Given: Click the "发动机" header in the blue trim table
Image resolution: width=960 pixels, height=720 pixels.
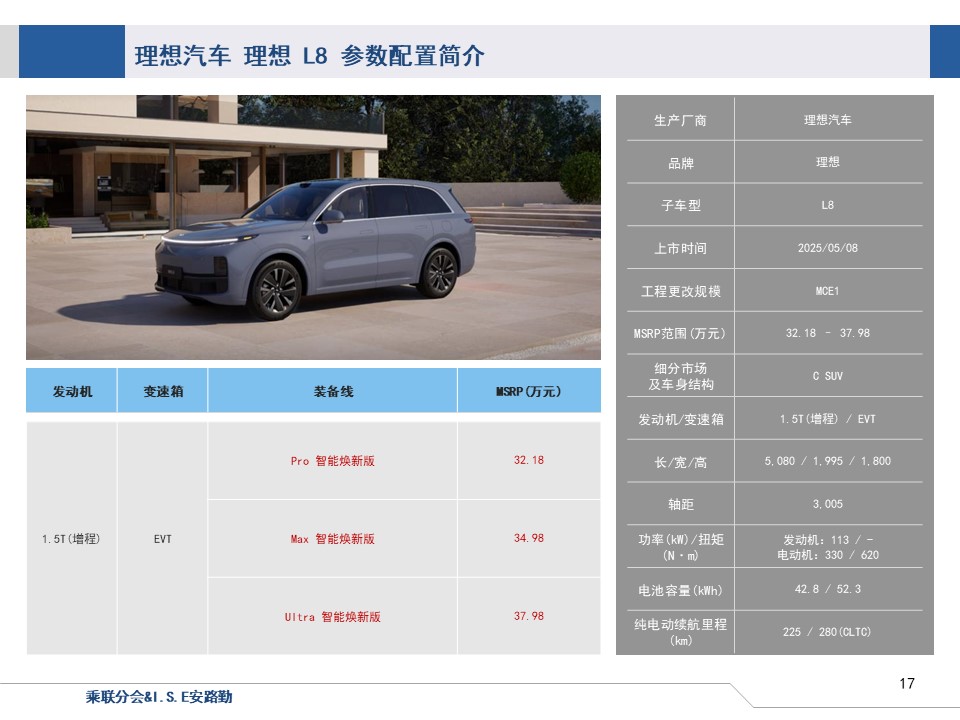Looking at the screenshot, I should point(72,391).
